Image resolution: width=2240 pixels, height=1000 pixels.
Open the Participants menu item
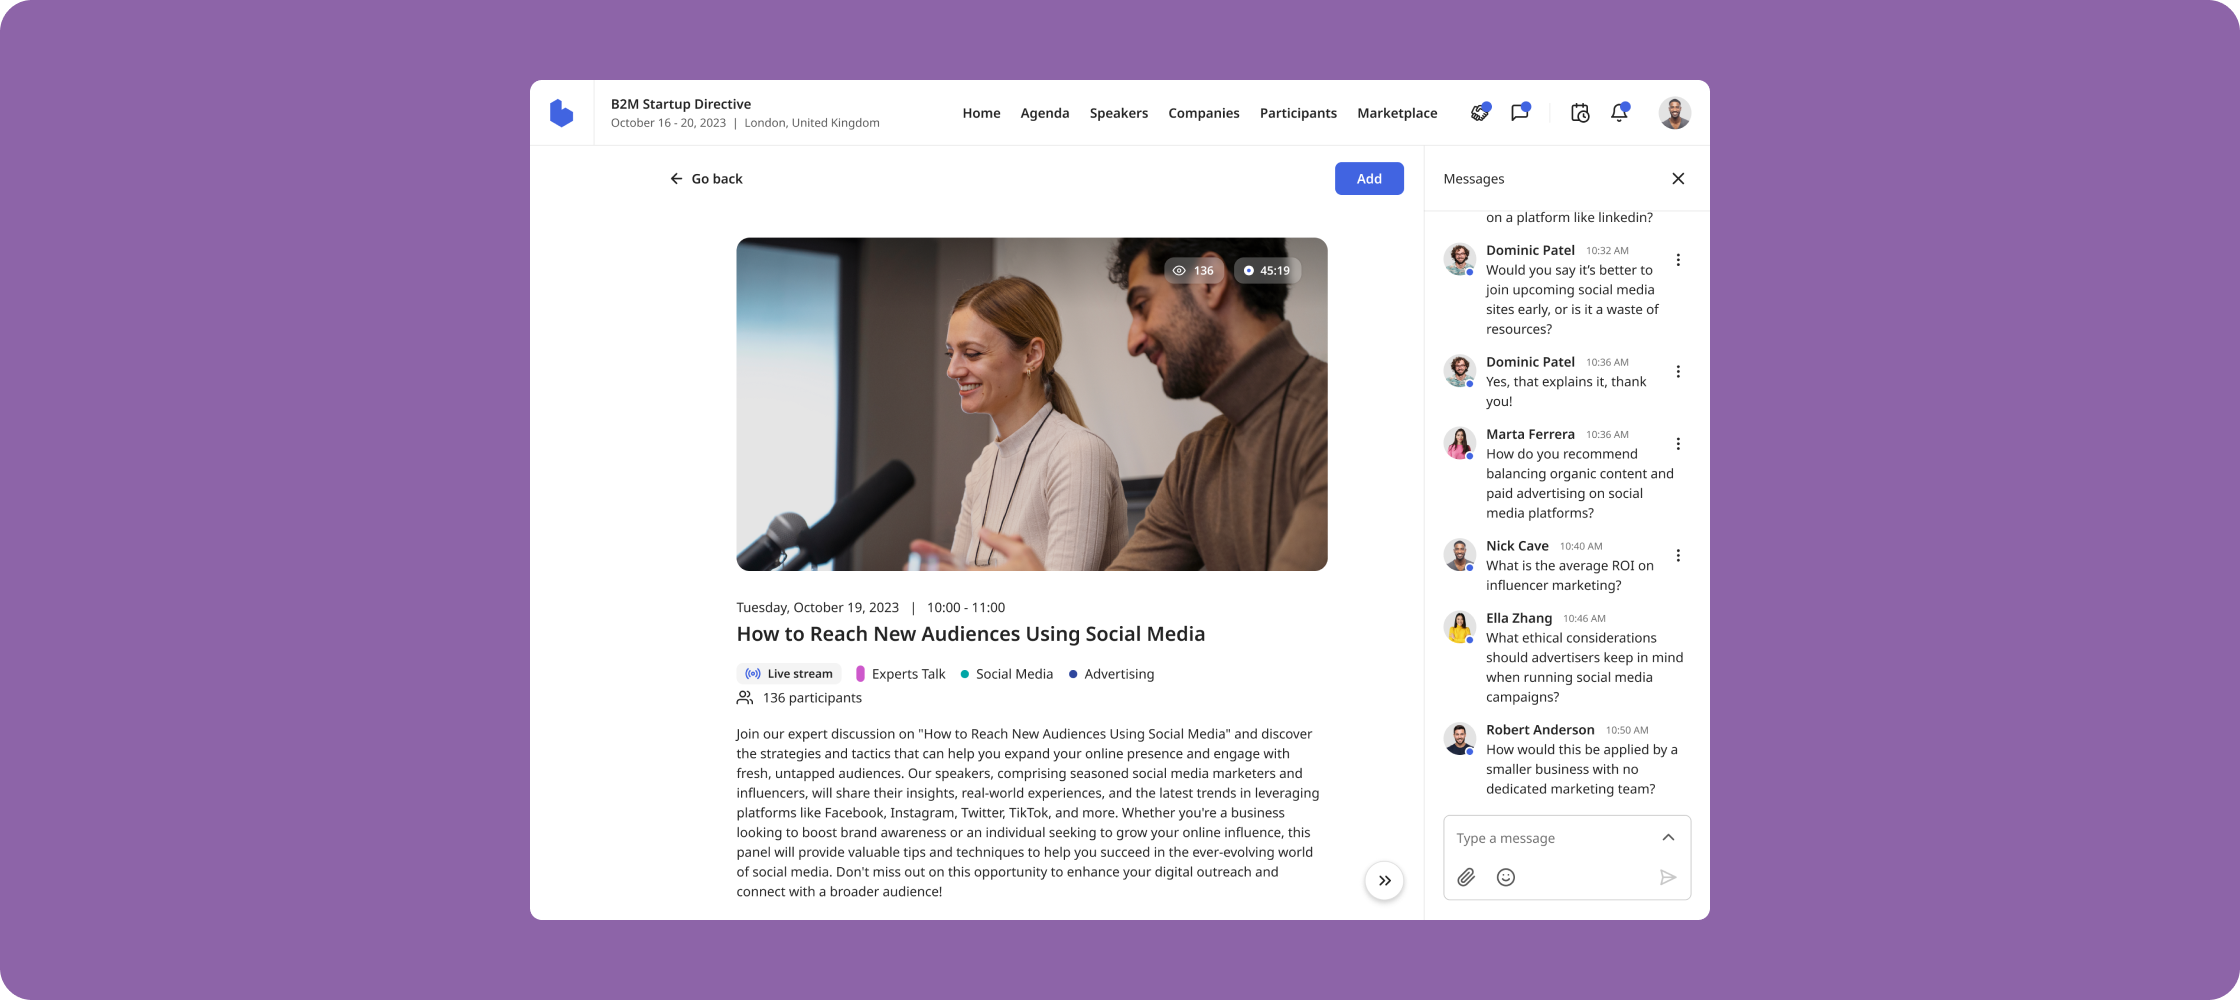click(x=1298, y=113)
